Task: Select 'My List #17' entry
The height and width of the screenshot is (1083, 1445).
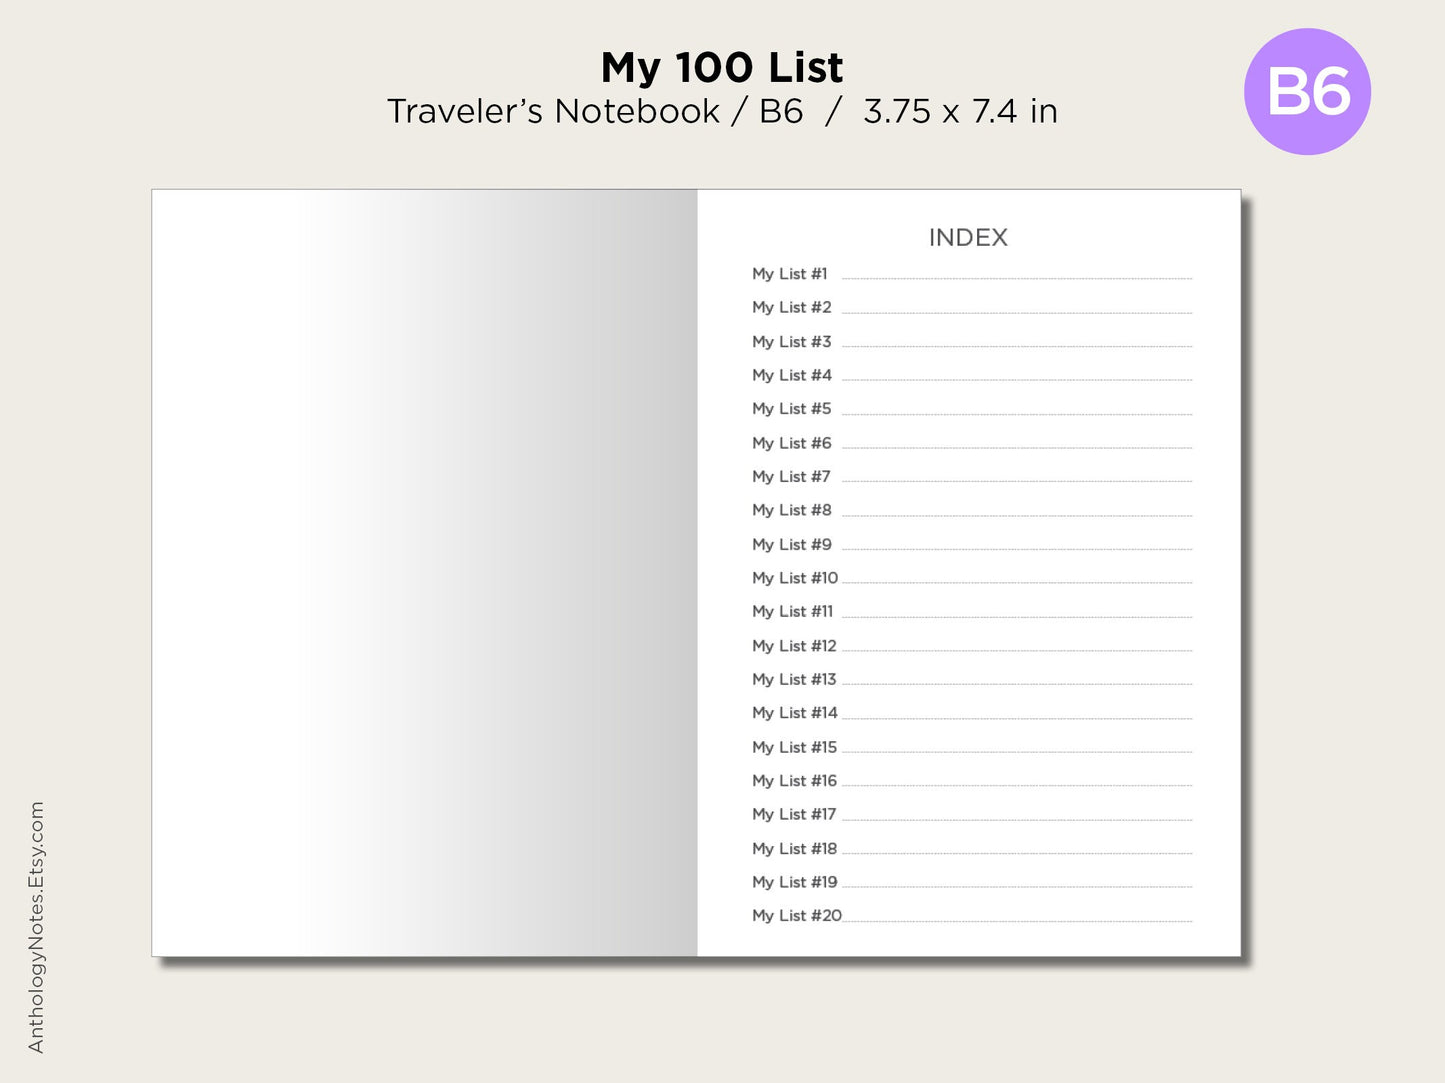Action: pyautogui.click(x=794, y=815)
